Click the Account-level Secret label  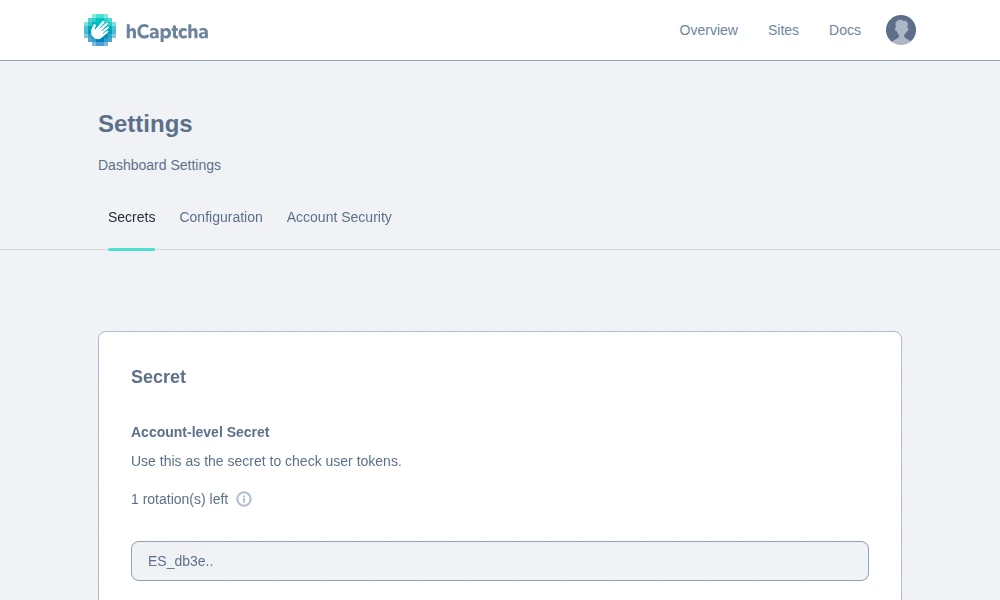click(x=200, y=432)
